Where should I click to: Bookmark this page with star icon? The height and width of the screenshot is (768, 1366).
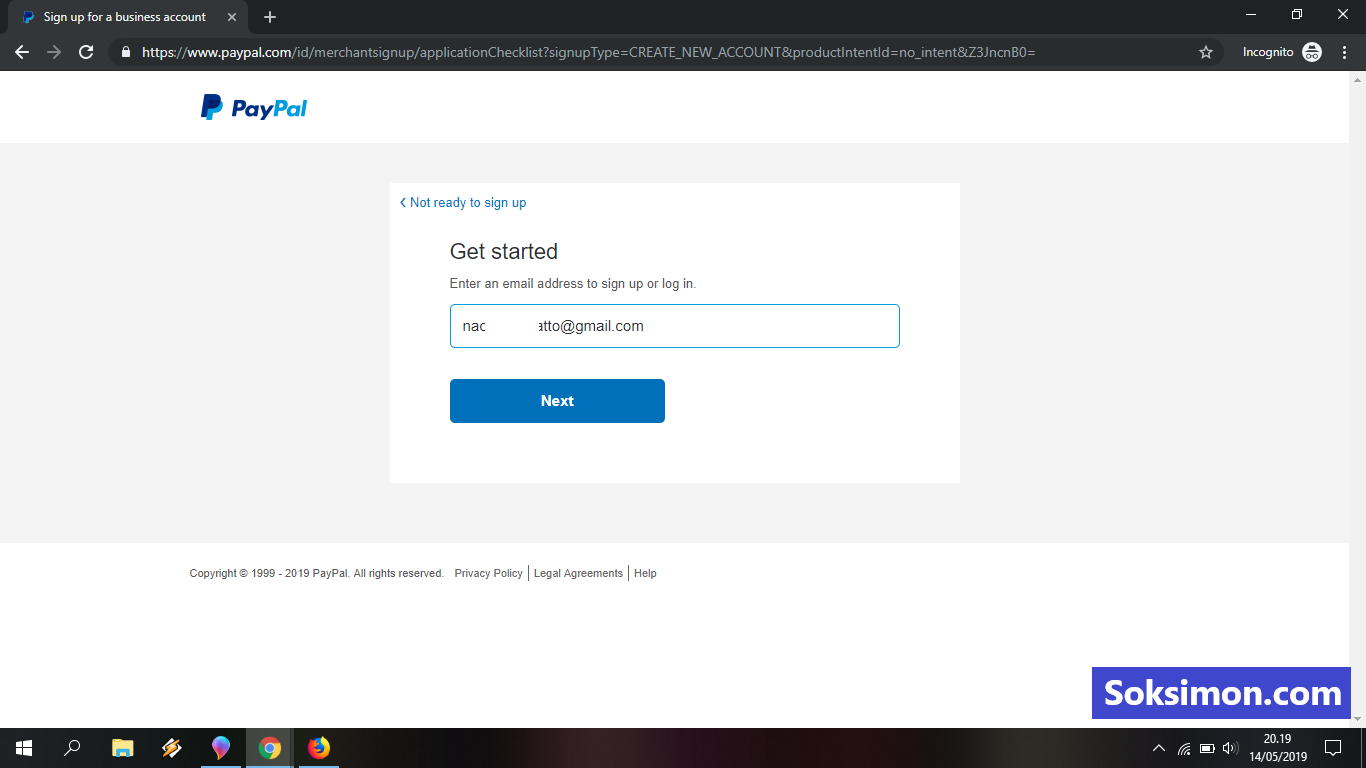click(x=1206, y=52)
